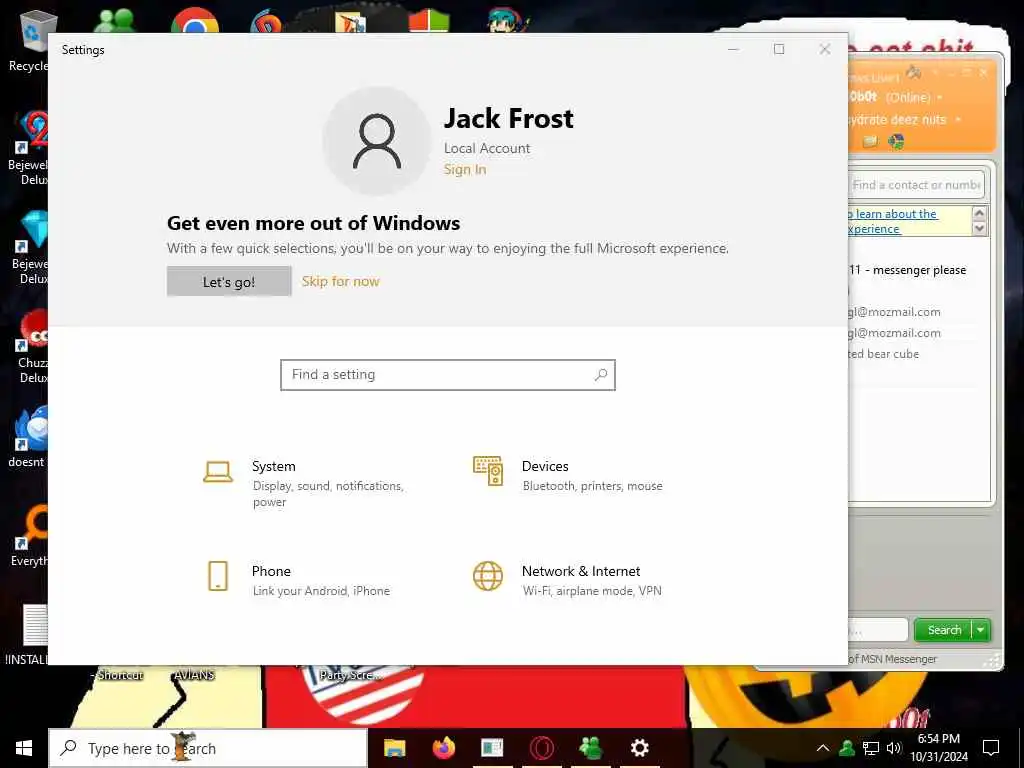
Task: Click the Settings gear on the taskbar
Action: (x=639, y=748)
